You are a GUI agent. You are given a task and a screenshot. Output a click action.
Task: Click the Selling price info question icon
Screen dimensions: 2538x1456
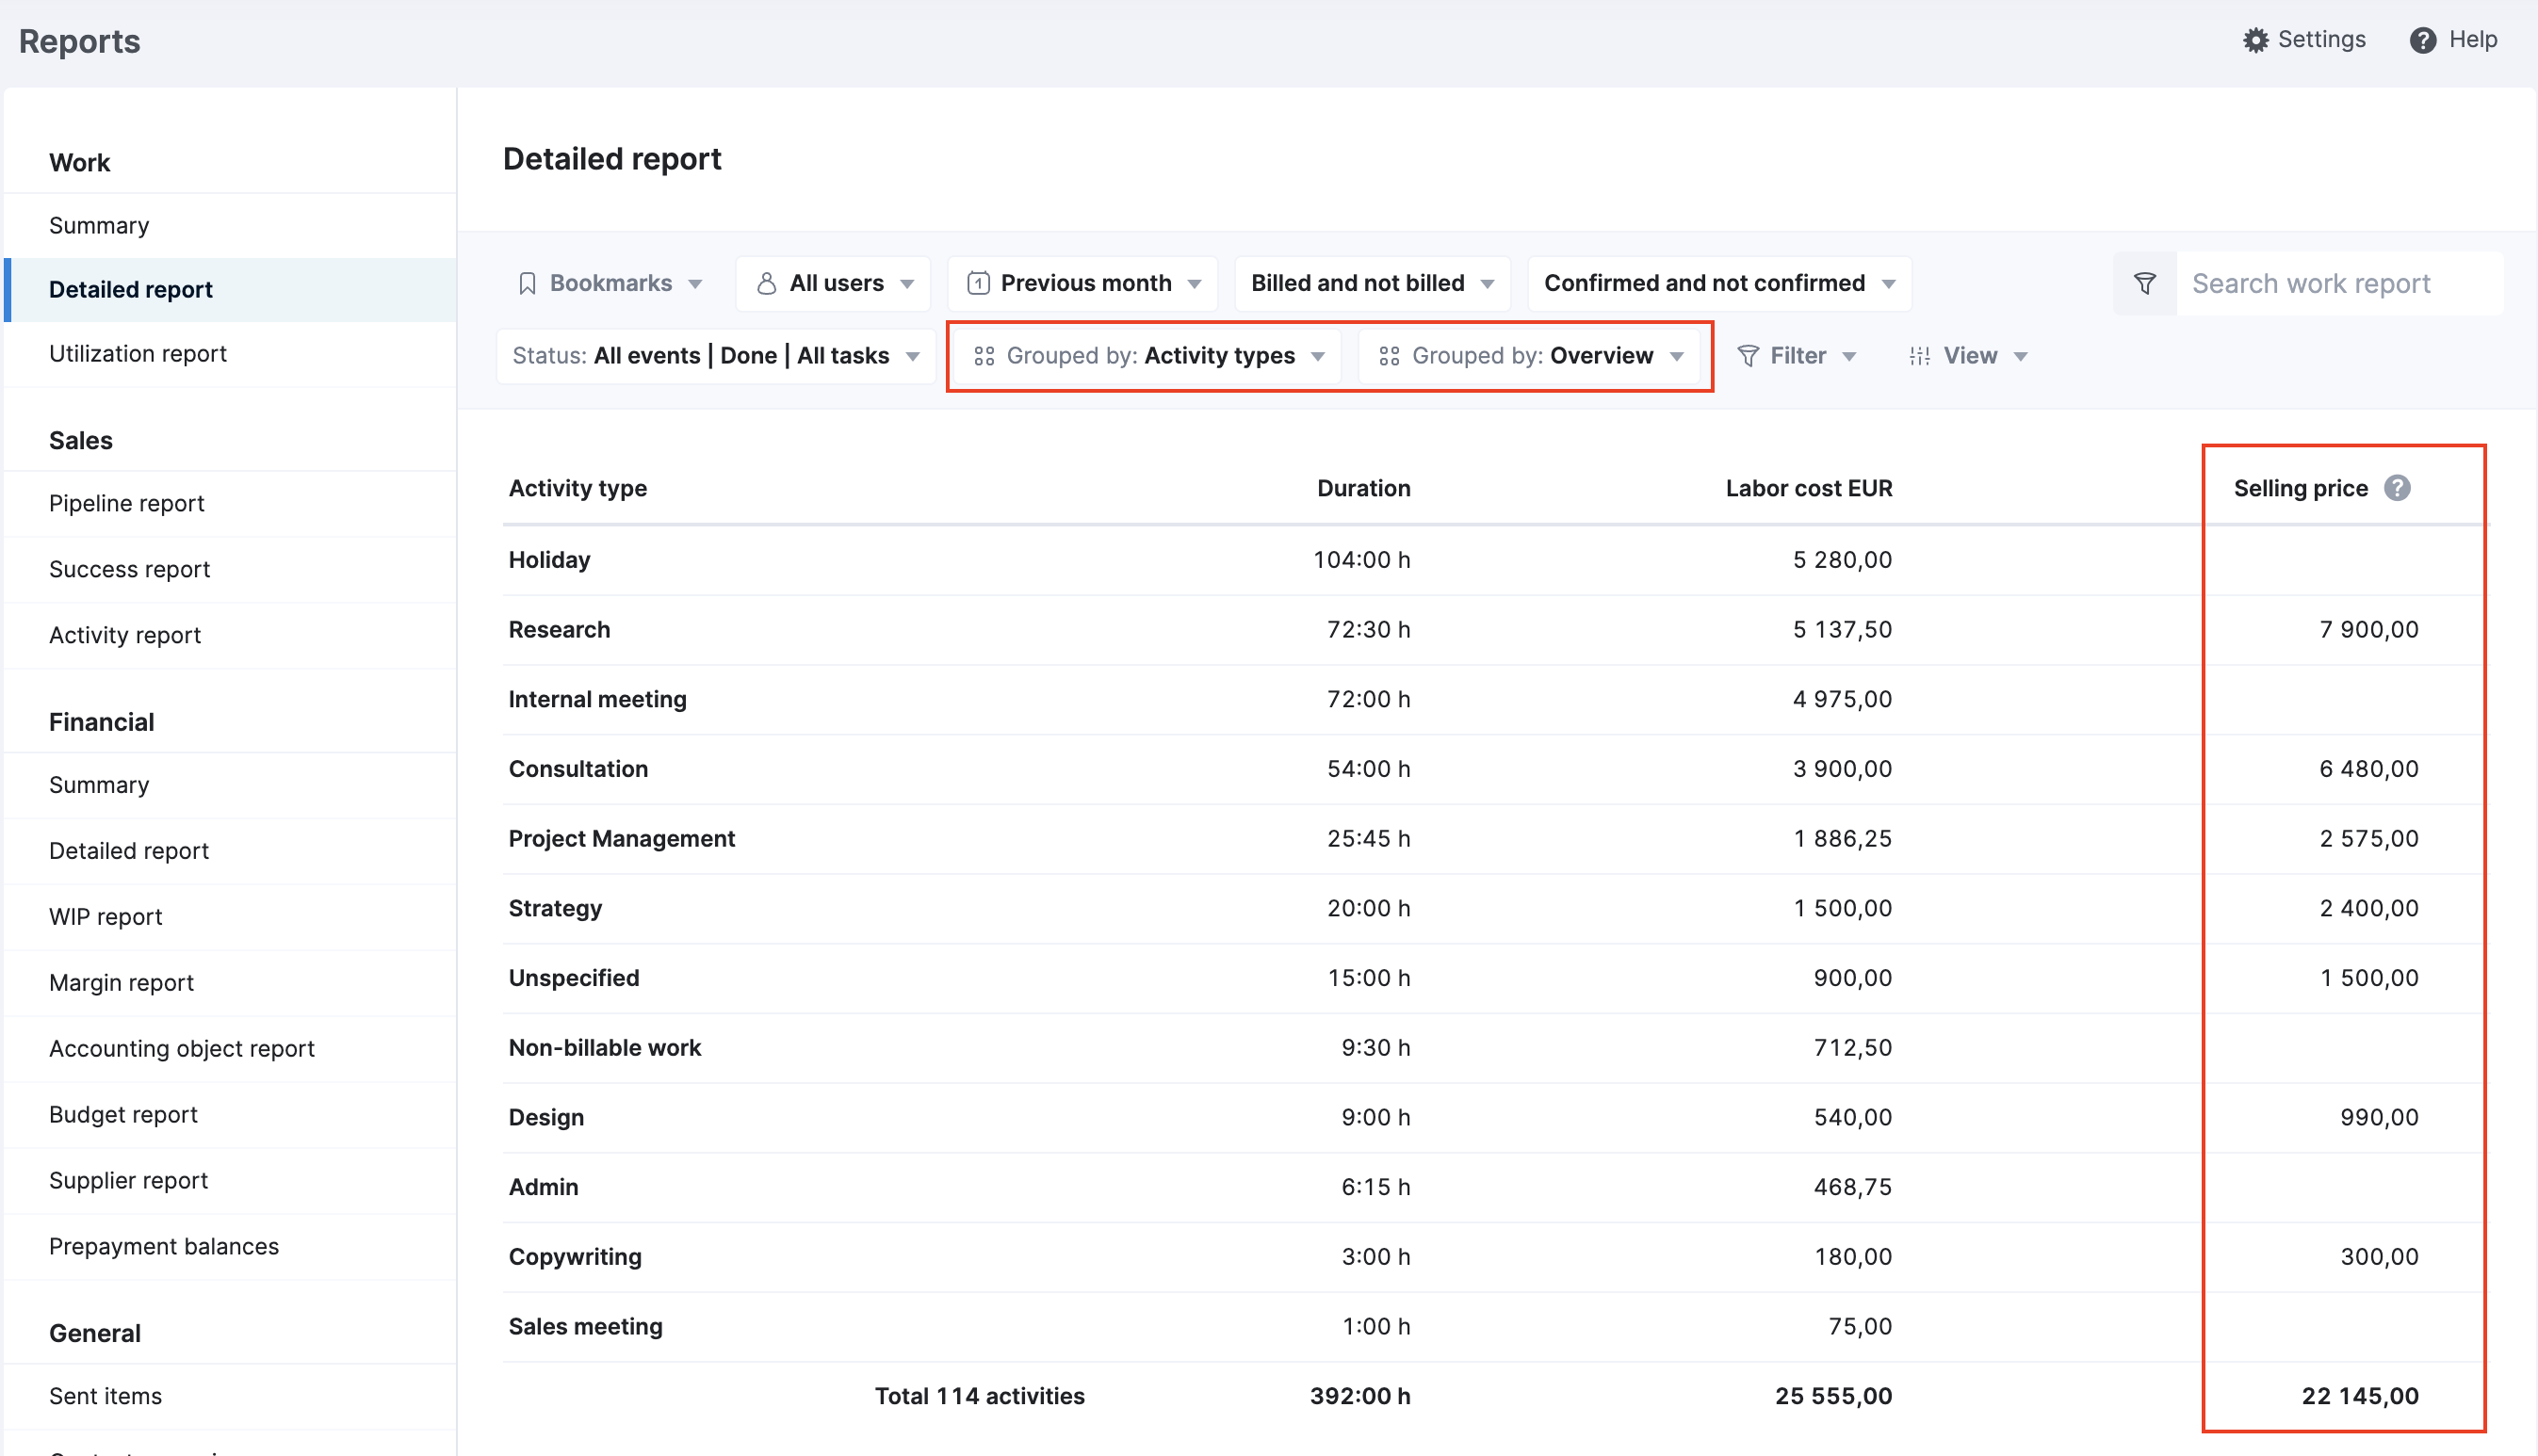2397,488
